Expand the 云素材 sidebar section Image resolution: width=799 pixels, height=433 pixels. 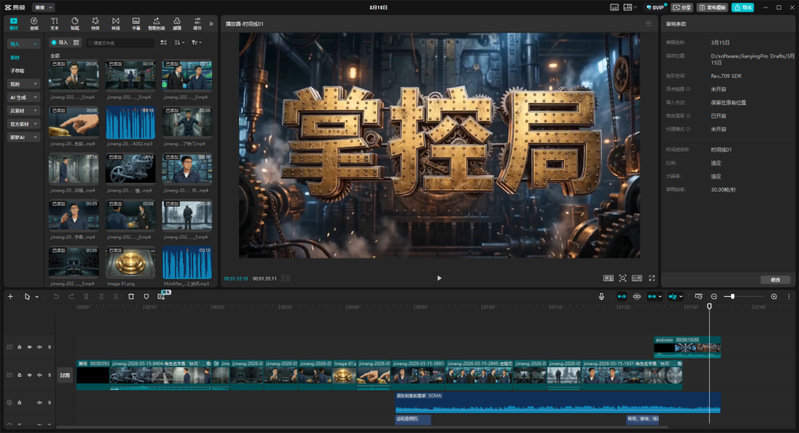click(22, 110)
